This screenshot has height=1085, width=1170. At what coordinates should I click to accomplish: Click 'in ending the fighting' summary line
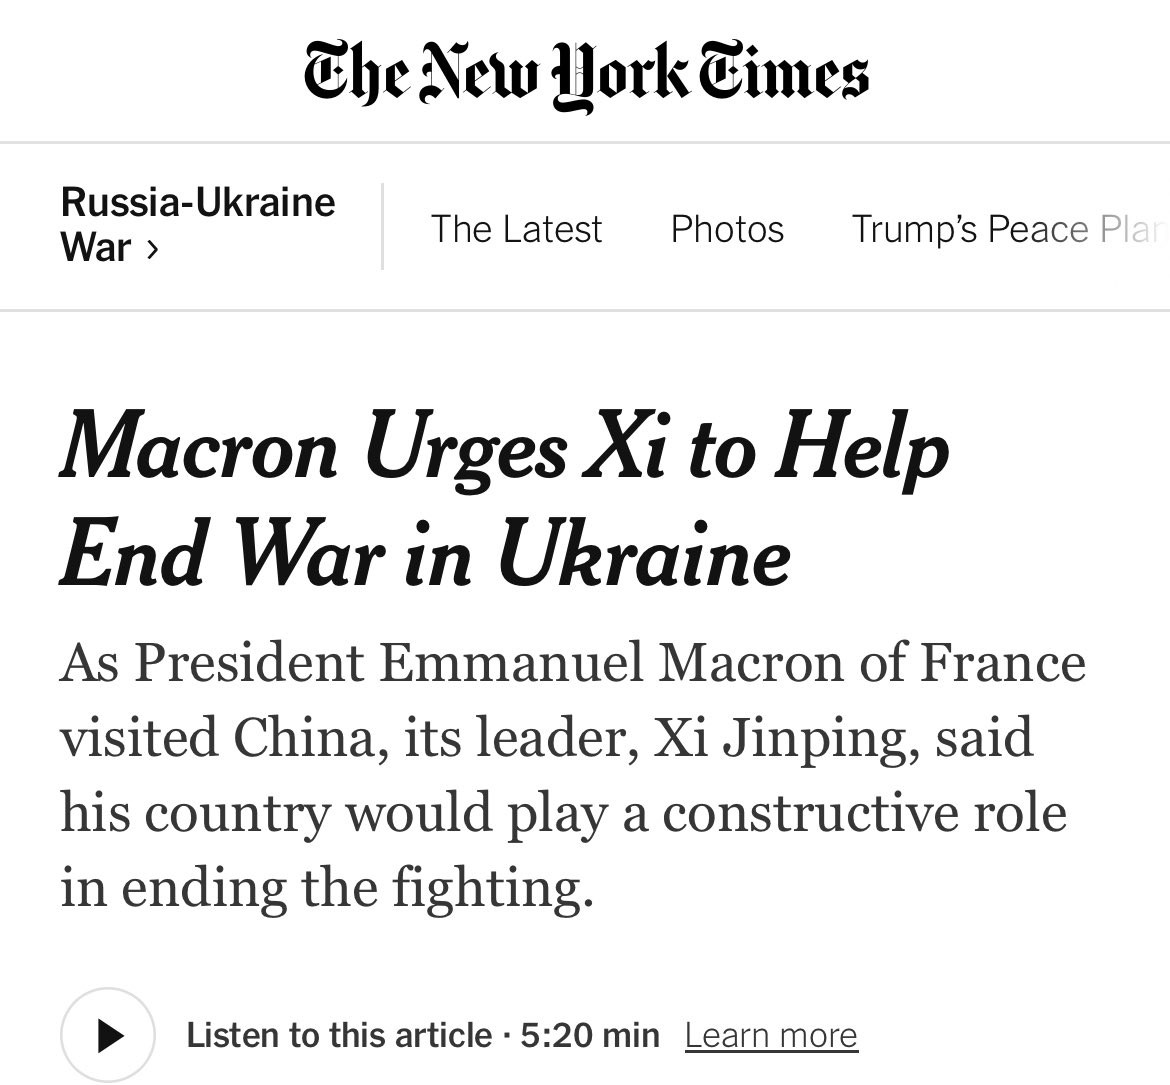pos(327,889)
